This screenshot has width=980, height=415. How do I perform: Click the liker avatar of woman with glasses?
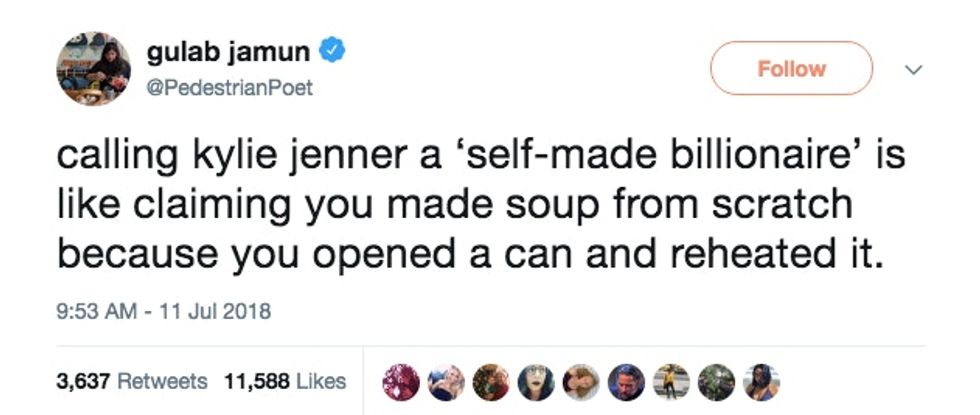pyautogui.click(x=538, y=381)
